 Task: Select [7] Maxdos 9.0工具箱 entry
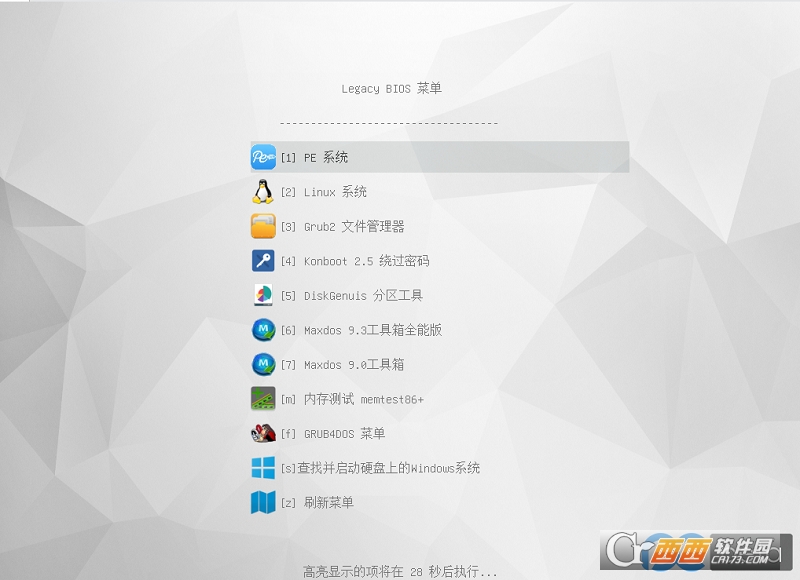(342, 365)
